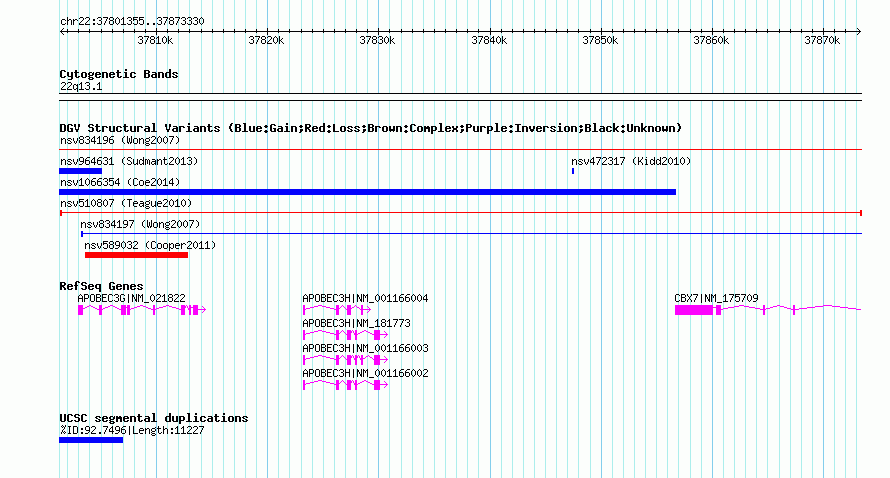This screenshot has width=890, height=478.
Task: Click the chr22:37801355..37873330 coordinate label
Action: pos(132,21)
